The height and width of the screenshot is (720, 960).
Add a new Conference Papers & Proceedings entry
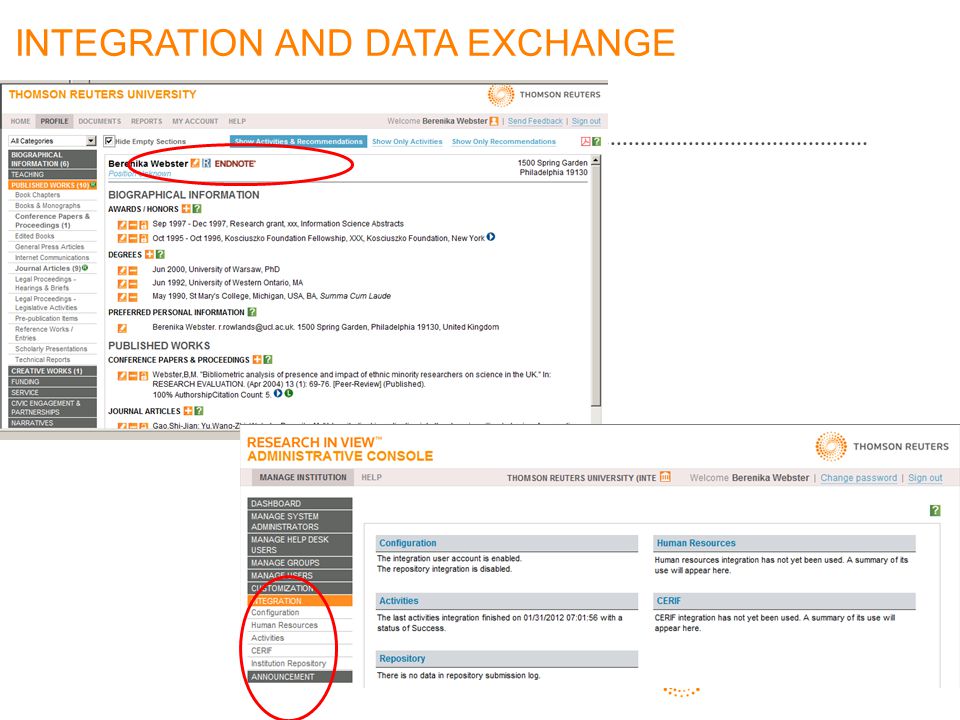pyautogui.click(x=257, y=359)
